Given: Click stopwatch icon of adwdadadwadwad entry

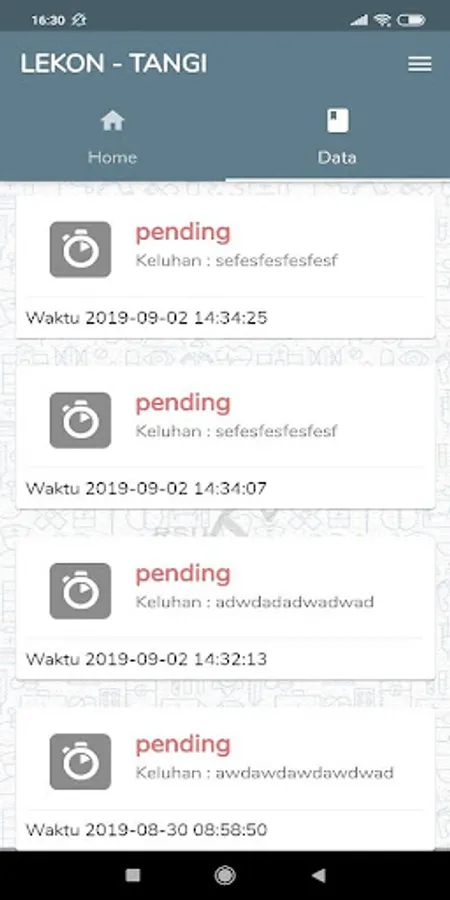Looking at the screenshot, I should pyautogui.click(x=80, y=591).
